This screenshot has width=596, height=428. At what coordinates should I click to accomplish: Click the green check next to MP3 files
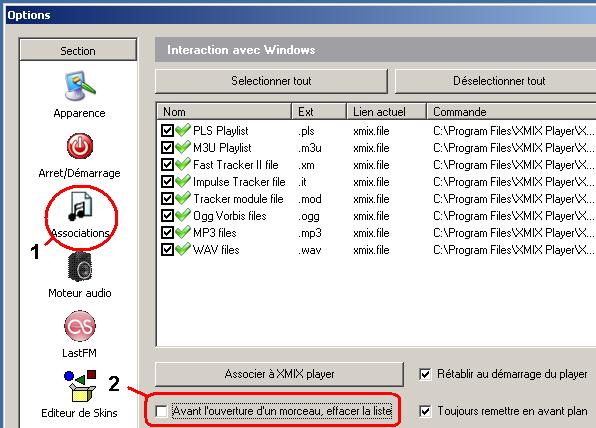[x=183, y=232]
